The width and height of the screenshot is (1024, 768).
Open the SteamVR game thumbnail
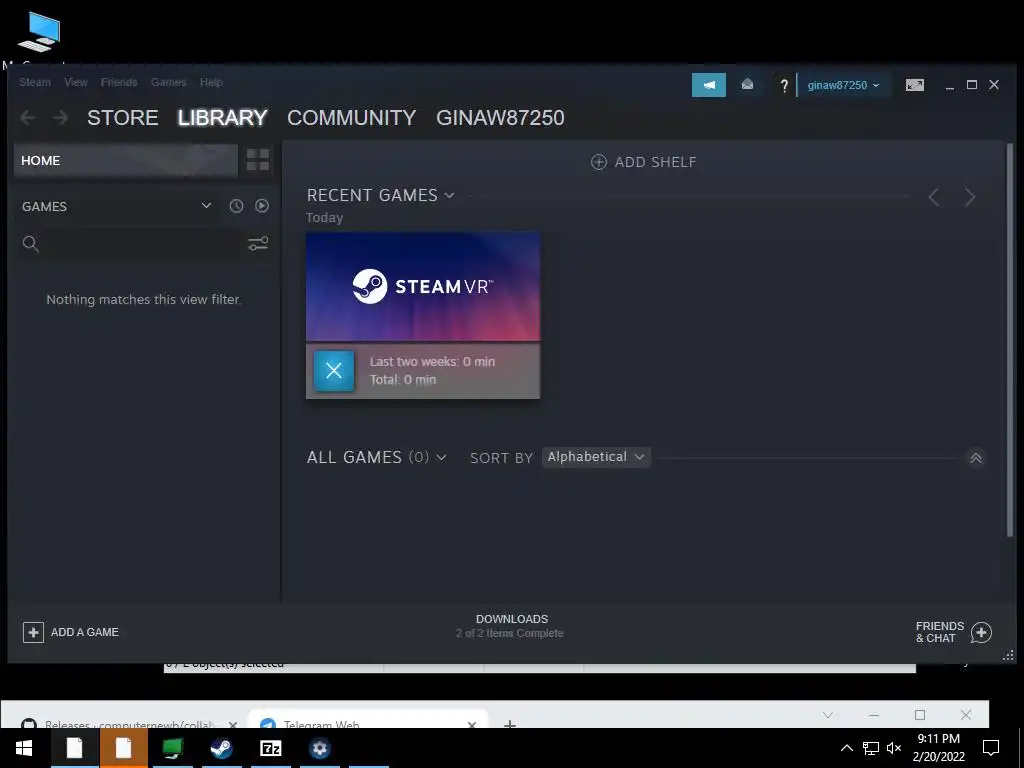click(423, 287)
